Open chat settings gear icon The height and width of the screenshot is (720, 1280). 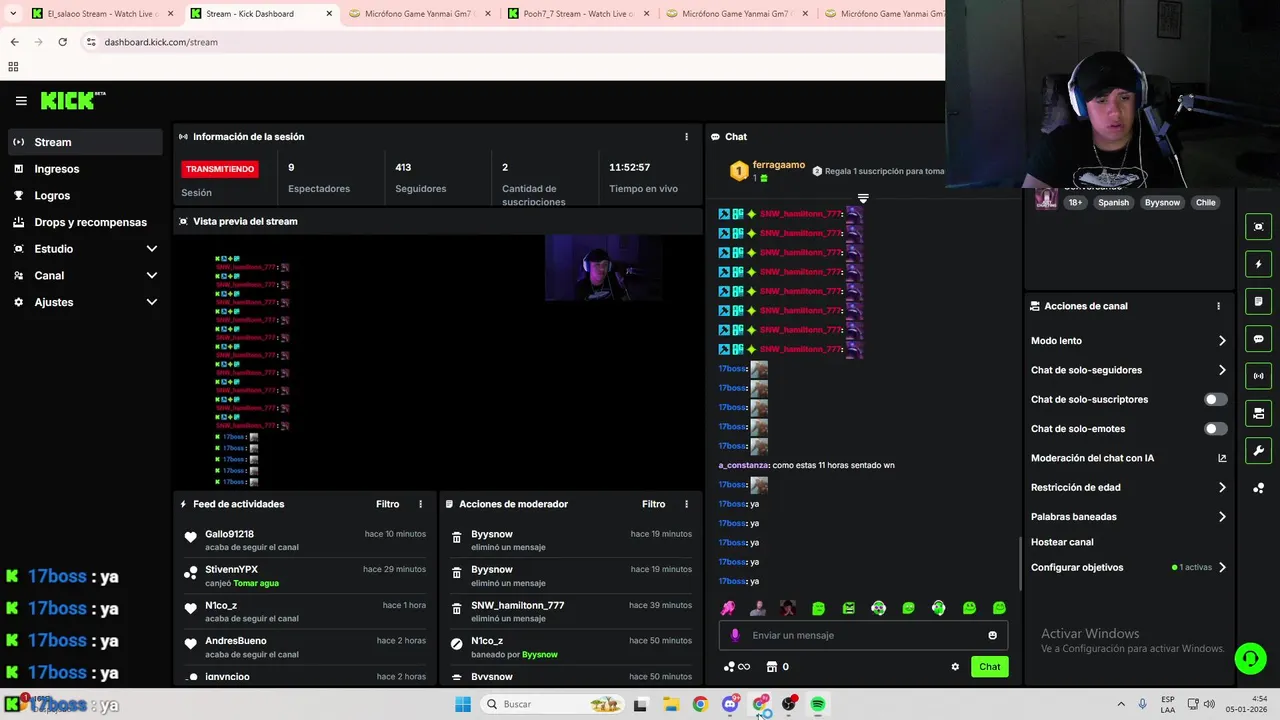pos(955,667)
